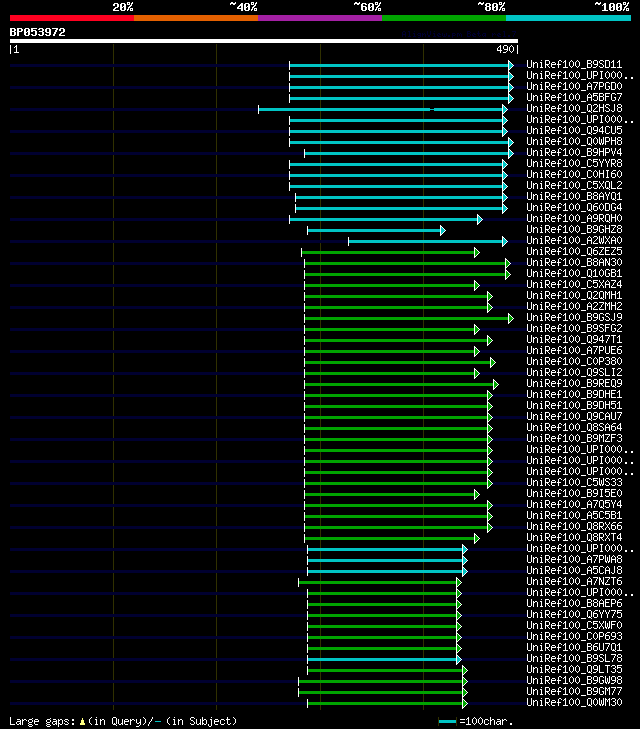Select the UniRef100_Q60DG4 label

tap(574, 207)
